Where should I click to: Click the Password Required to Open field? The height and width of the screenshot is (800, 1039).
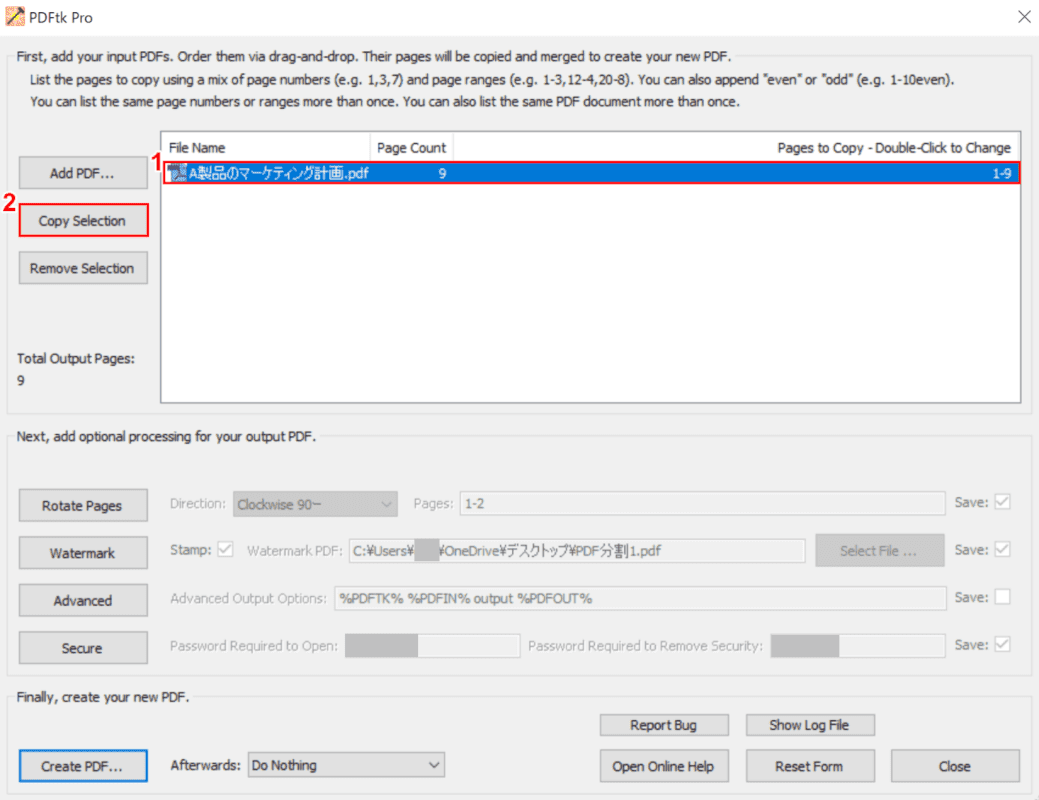tap(432, 646)
